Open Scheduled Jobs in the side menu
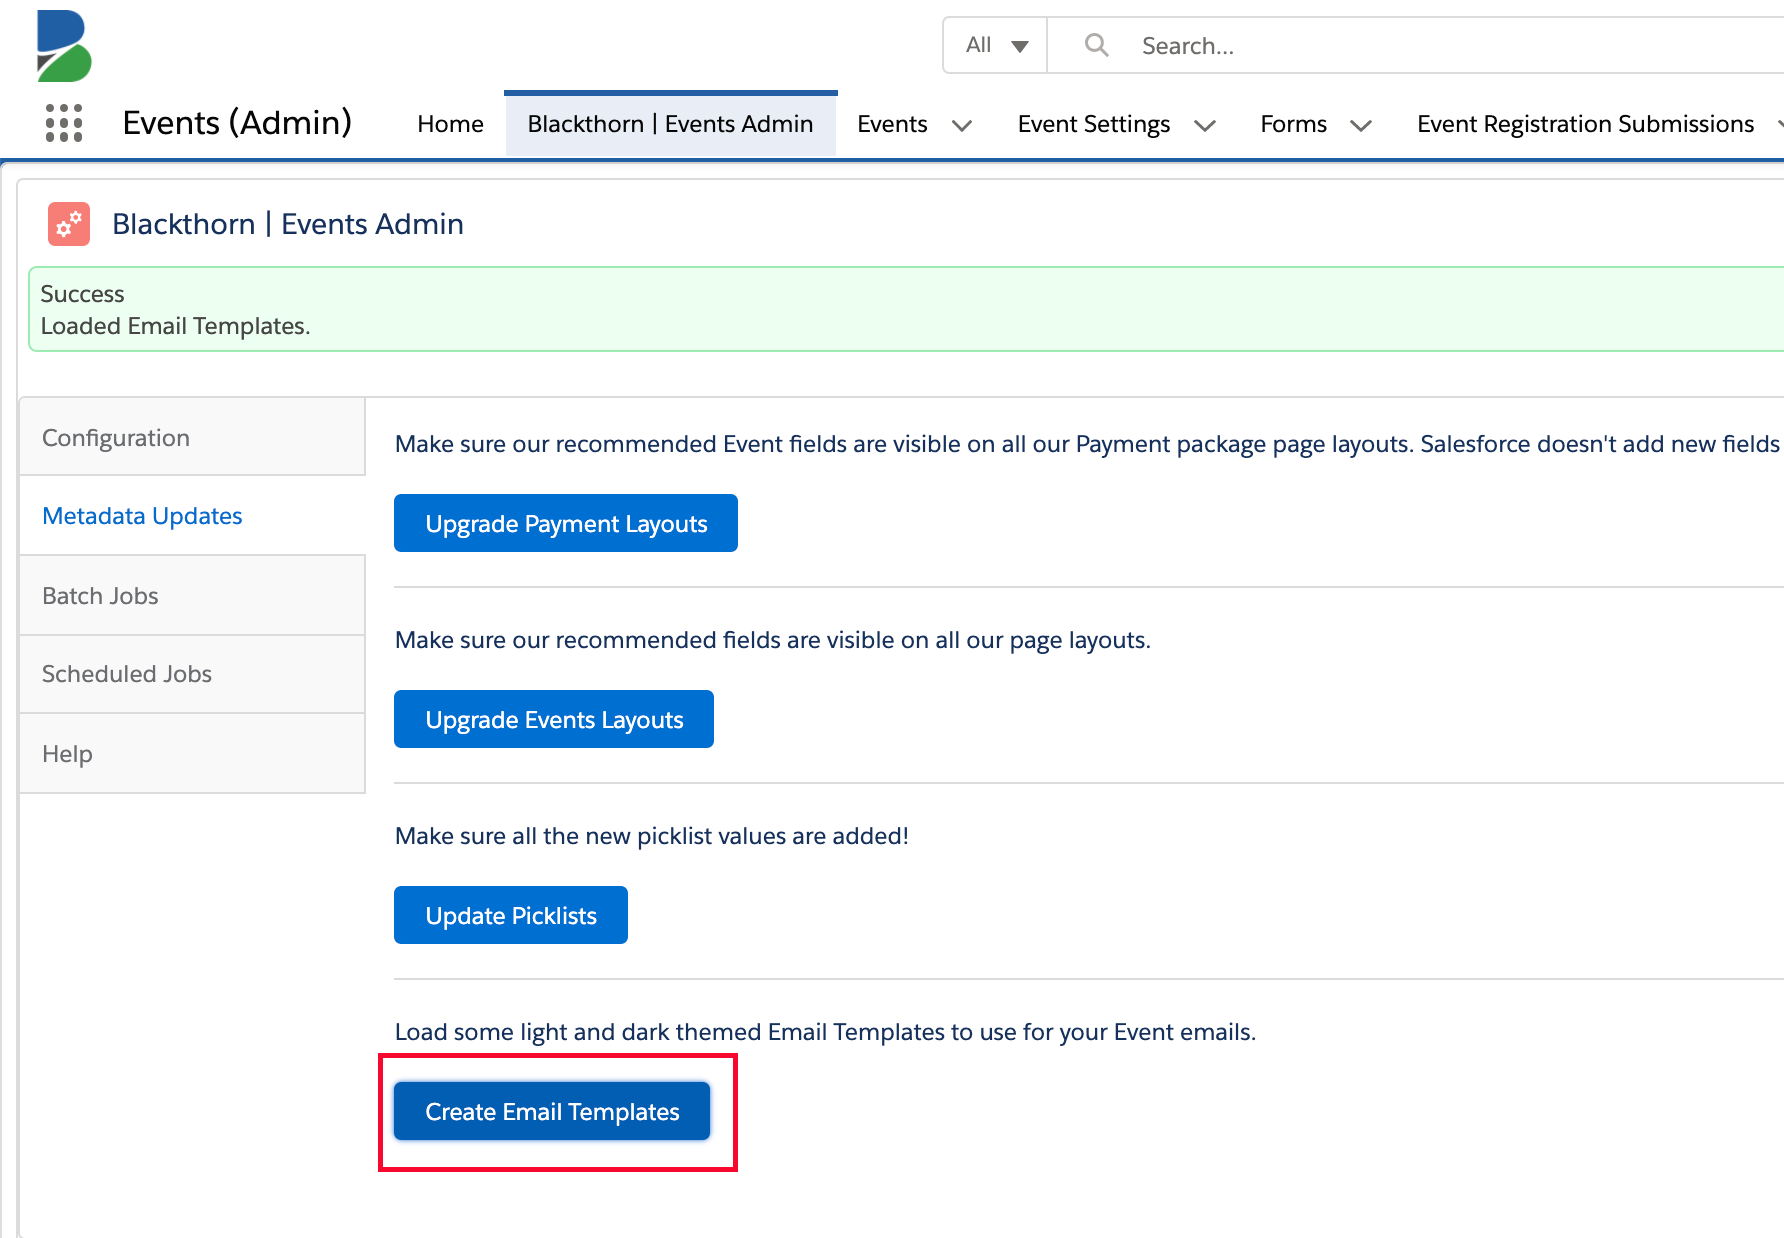The image size is (1784, 1238). click(x=192, y=674)
